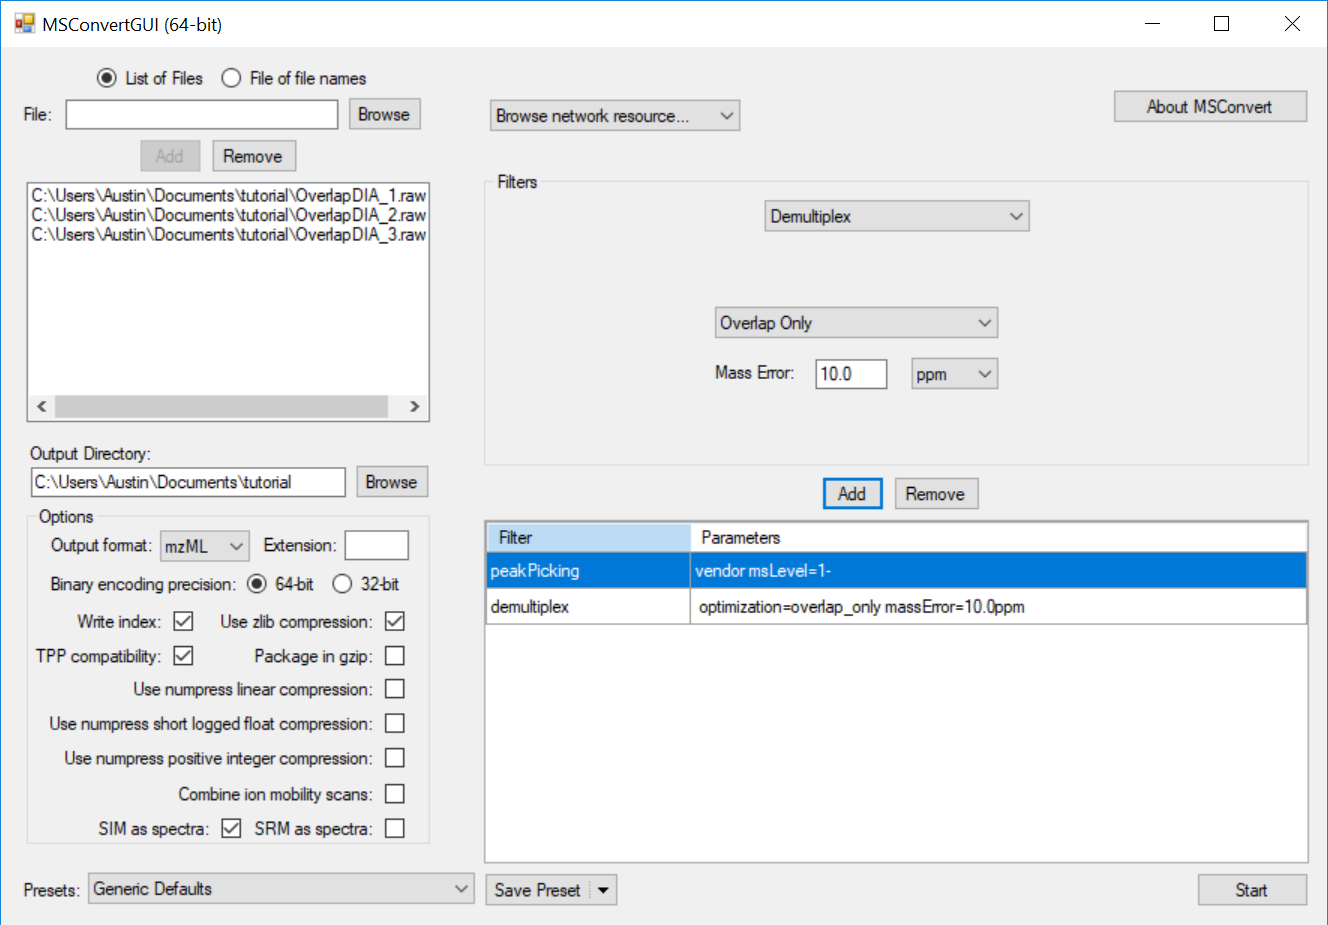Disable the Use zlib compression checkbox
The width and height of the screenshot is (1328, 925).
[x=395, y=621]
